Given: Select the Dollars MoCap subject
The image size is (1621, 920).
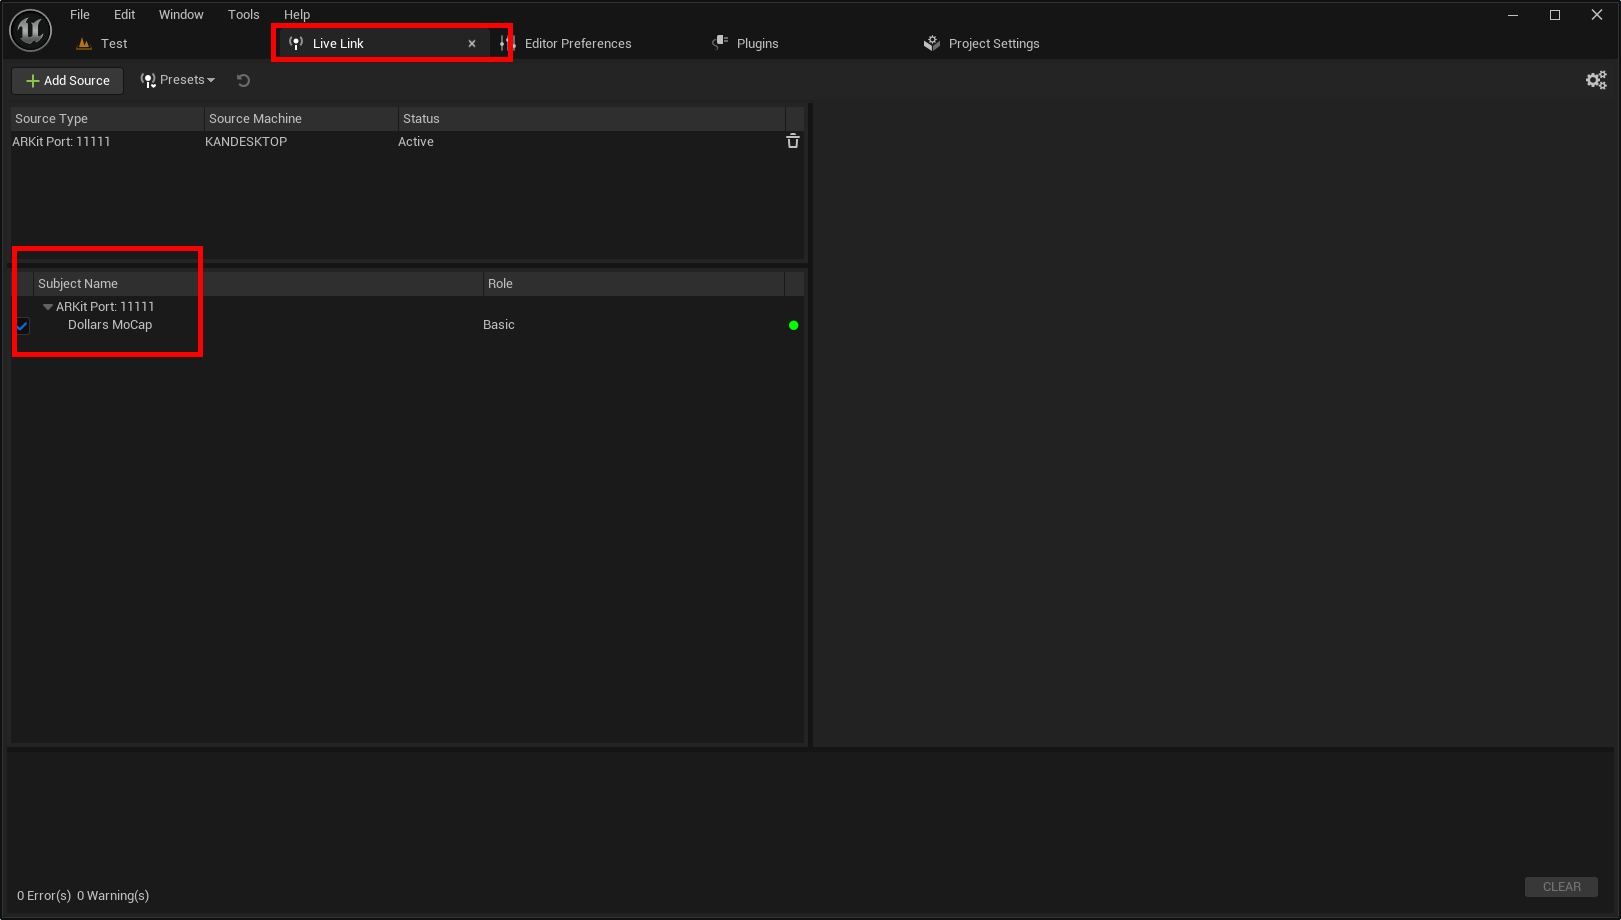Looking at the screenshot, I should [110, 325].
